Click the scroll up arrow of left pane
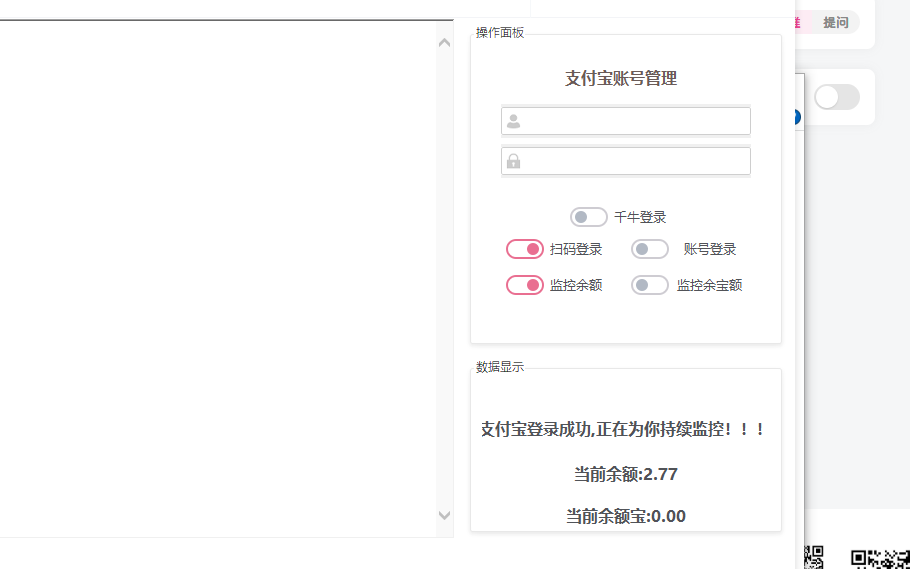Viewport: 910px width, 569px height. [445, 42]
